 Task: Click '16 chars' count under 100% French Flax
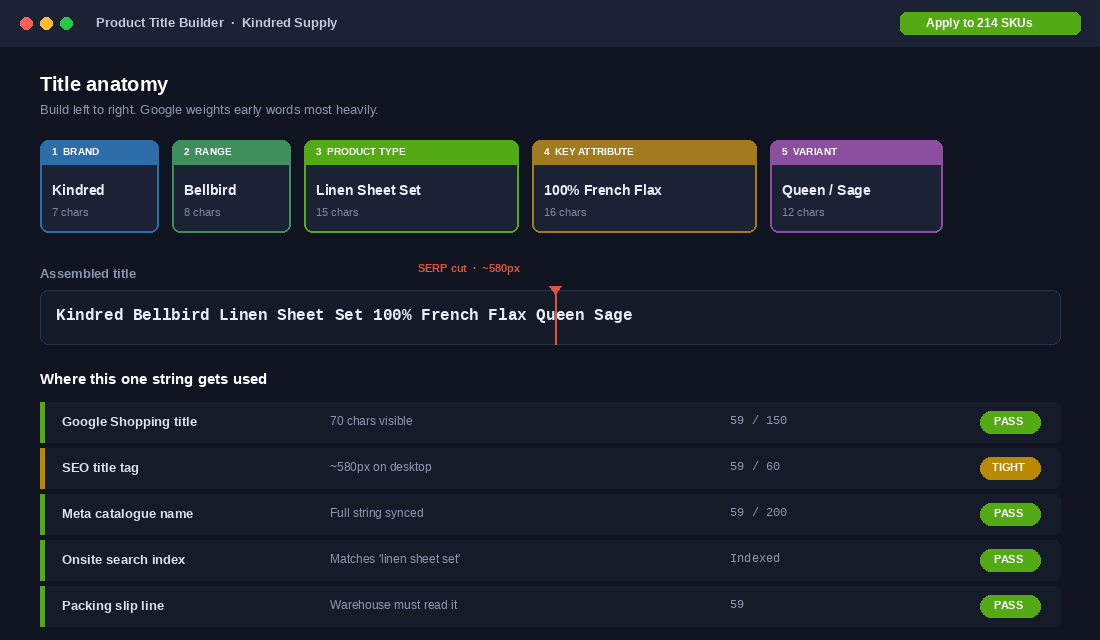click(x=565, y=213)
